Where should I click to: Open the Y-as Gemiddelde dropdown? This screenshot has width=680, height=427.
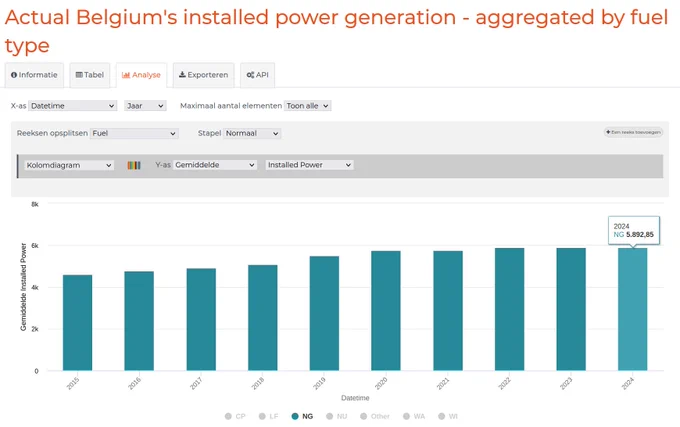click(x=215, y=165)
